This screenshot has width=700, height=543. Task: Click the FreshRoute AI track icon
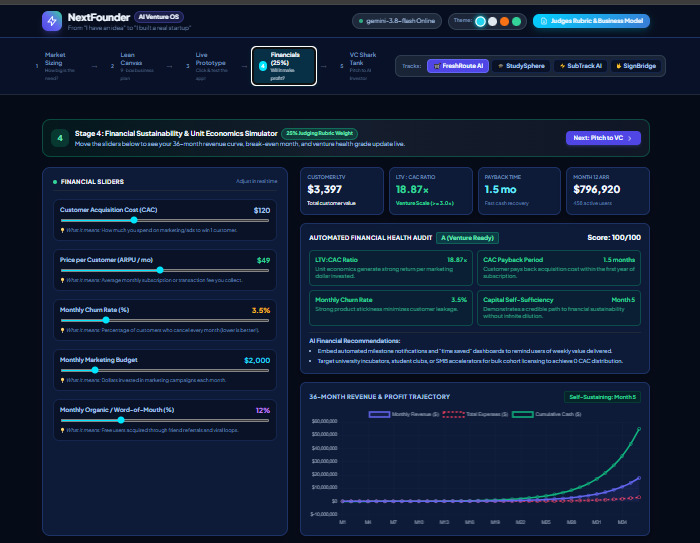click(x=437, y=66)
